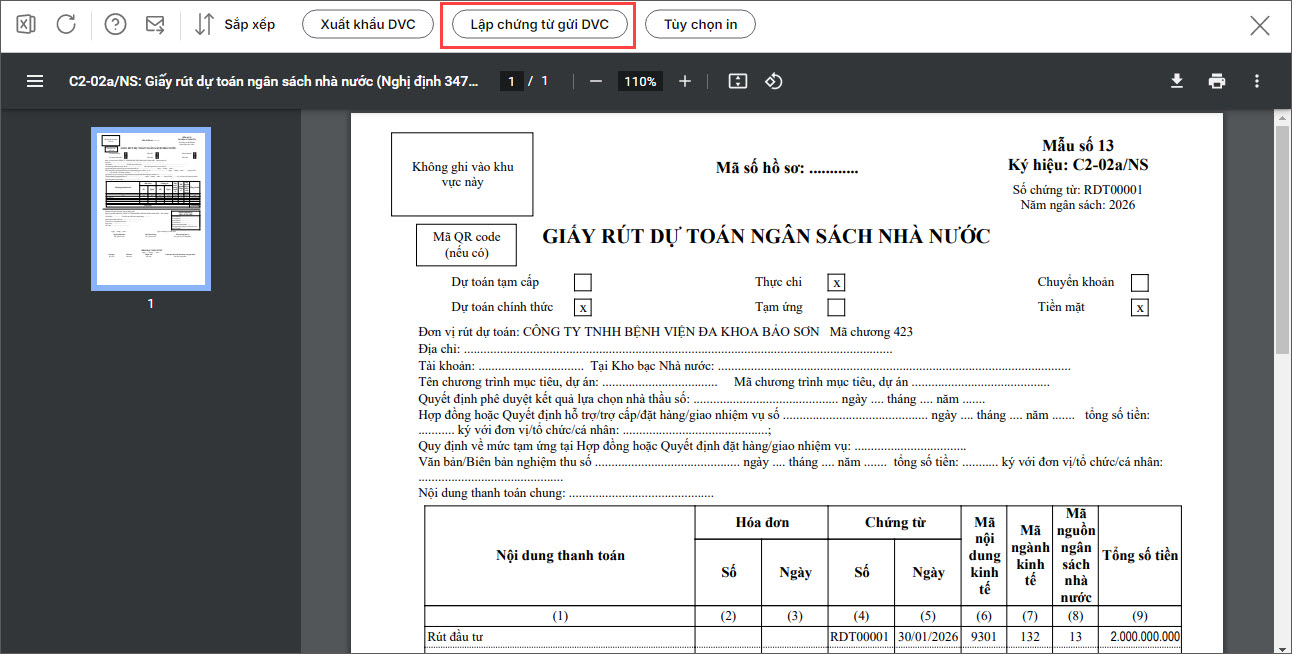Click the 132 sector code cell
Image resolution: width=1292 pixels, height=654 pixels.
(x=1030, y=636)
